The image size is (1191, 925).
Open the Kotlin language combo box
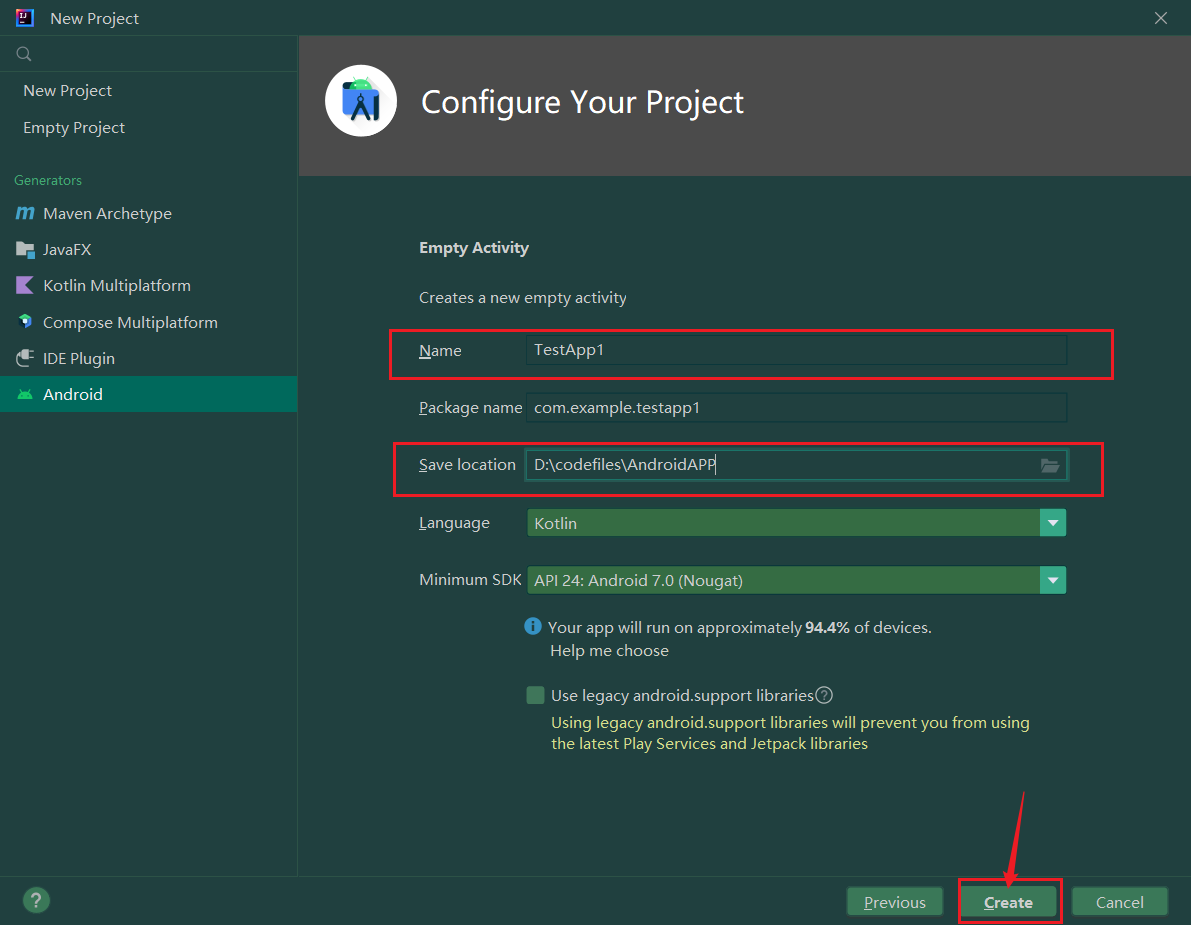796,522
